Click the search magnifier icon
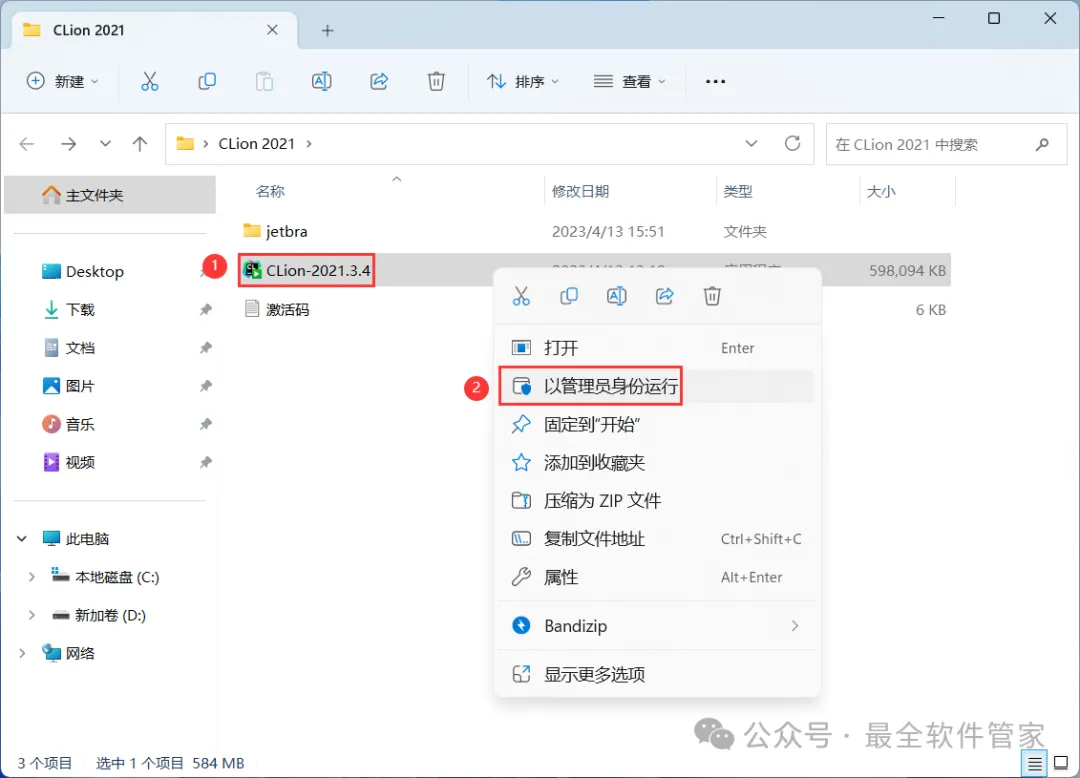Image resolution: width=1080 pixels, height=778 pixels. [x=1042, y=144]
